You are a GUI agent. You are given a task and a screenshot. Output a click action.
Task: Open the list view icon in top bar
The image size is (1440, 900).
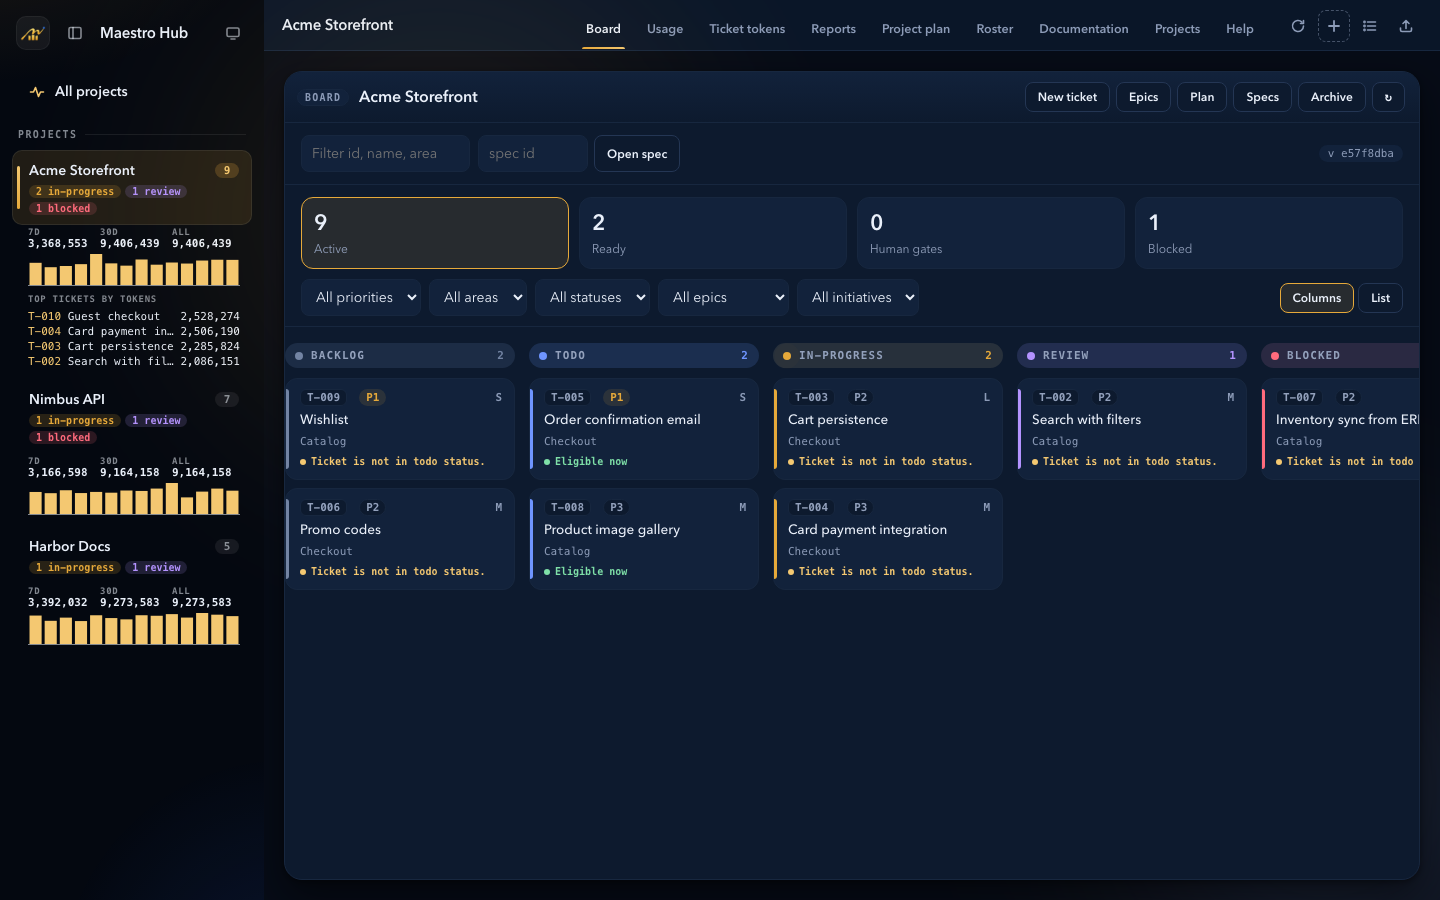point(1370,26)
